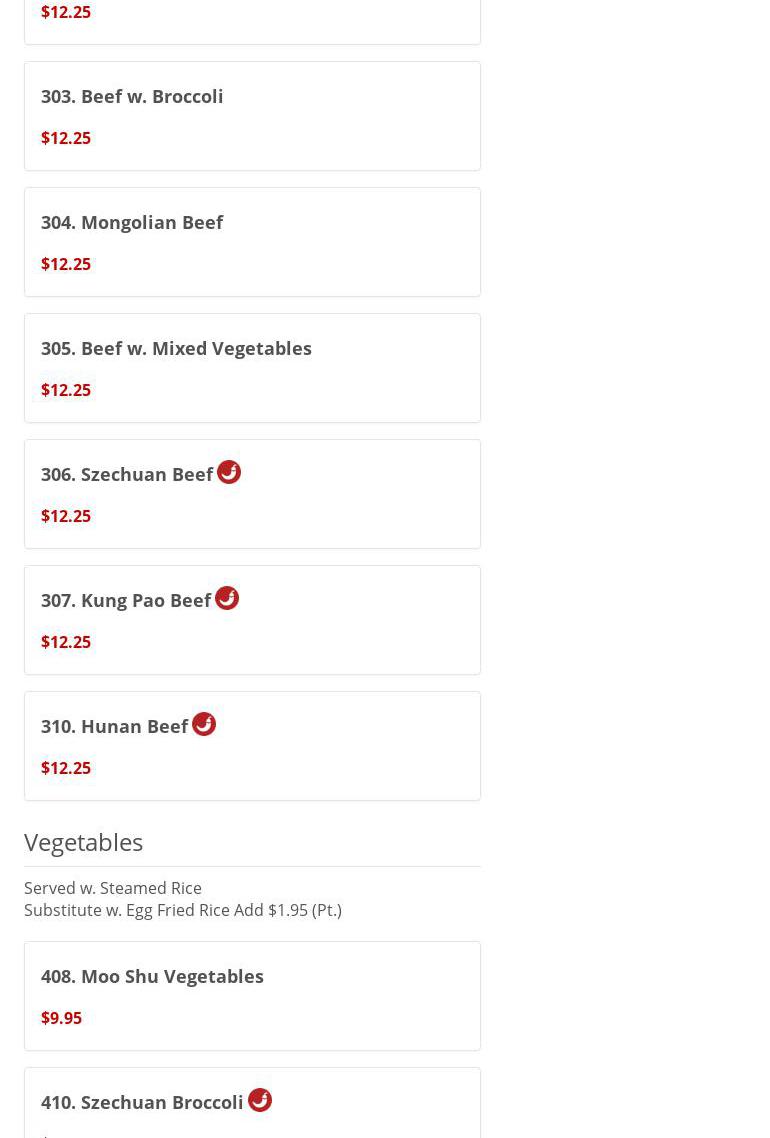Viewport: 770px width, 1138px height.
Task: Click the Substitute w. Egg Fried Rice note
Action: [183, 910]
